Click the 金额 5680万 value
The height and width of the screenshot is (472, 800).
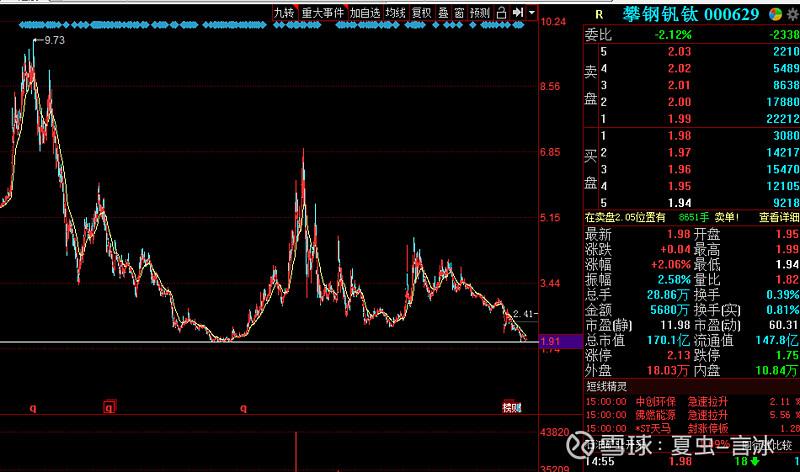[x=670, y=310]
